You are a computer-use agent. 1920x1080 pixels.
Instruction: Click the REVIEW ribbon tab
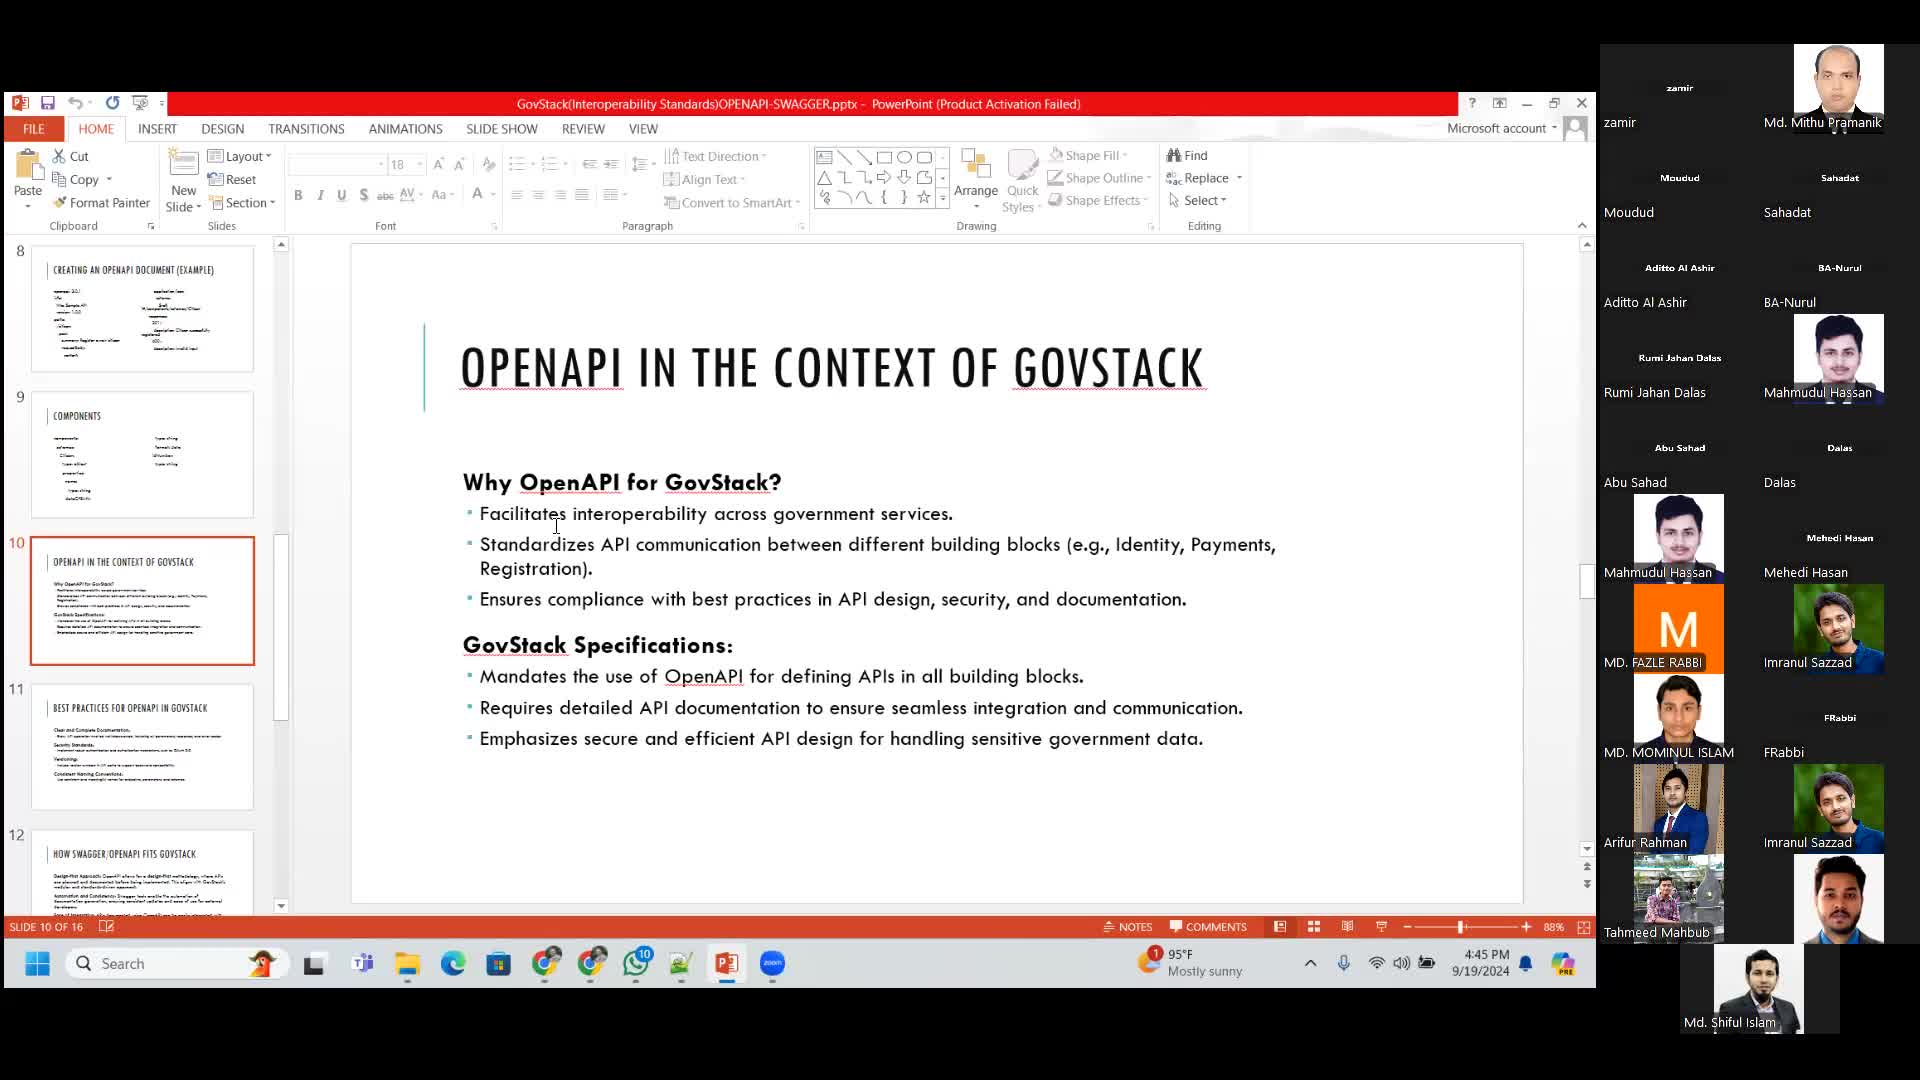tap(583, 128)
